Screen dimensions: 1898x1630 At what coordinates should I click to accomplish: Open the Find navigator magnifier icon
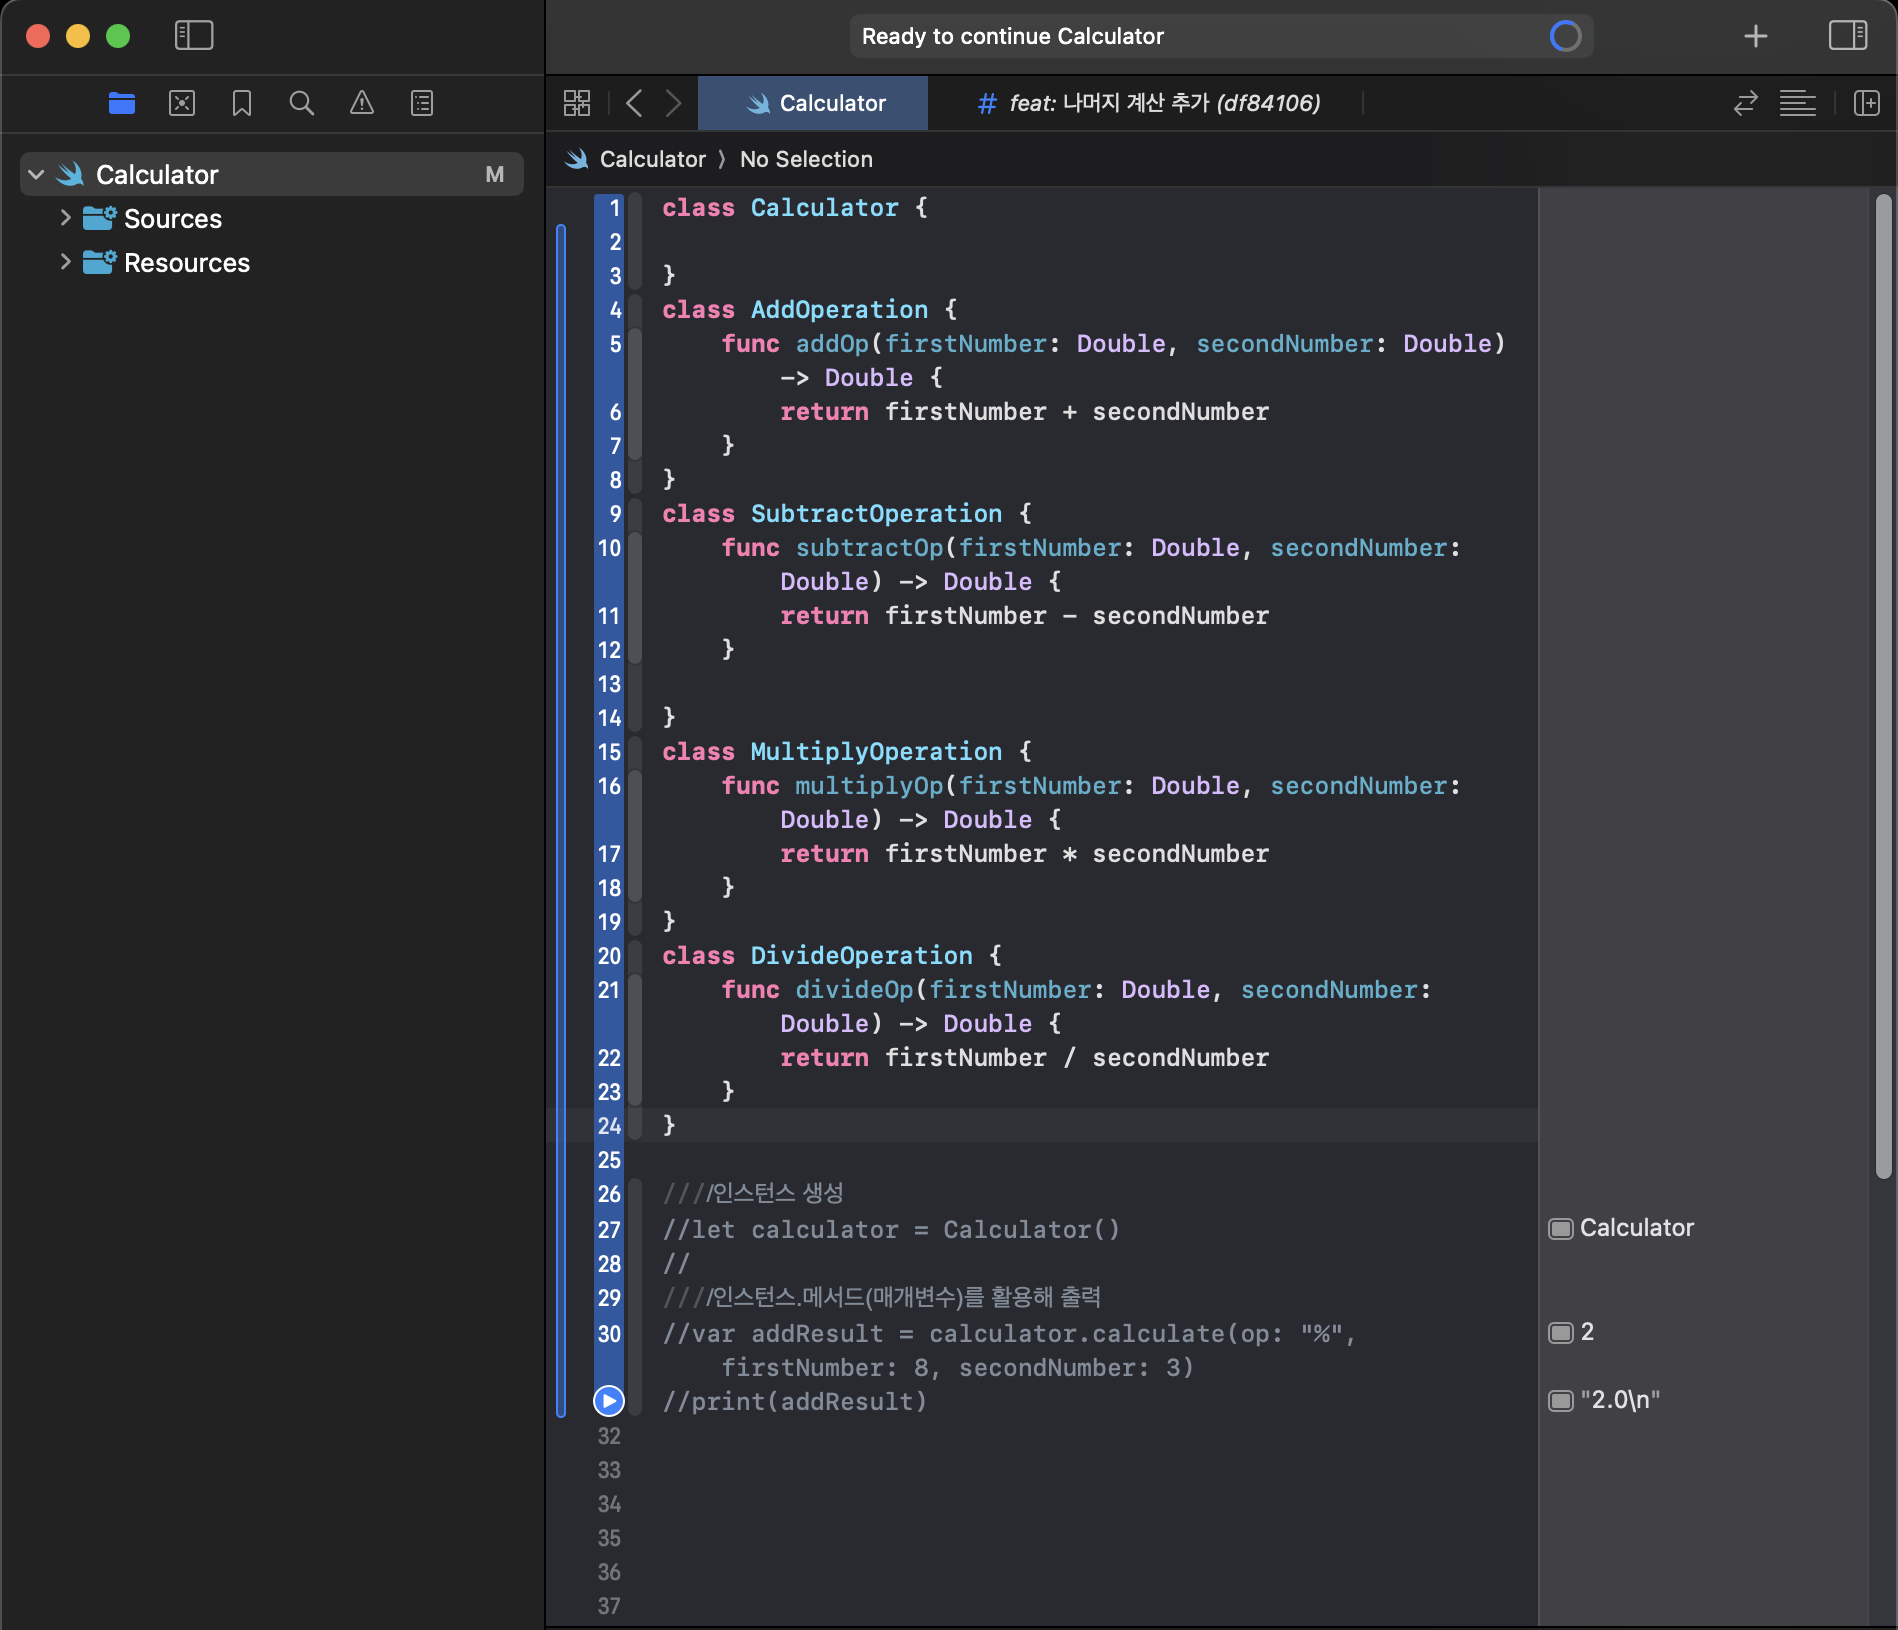(x=302, y=103)
